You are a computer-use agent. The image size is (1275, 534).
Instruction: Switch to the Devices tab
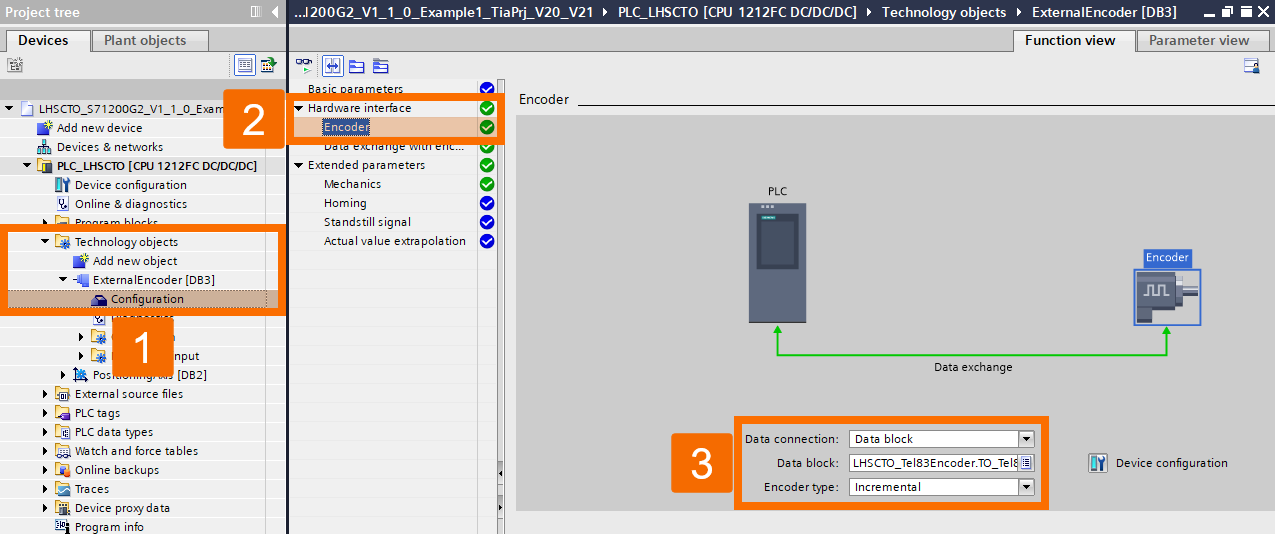[44, 40]
